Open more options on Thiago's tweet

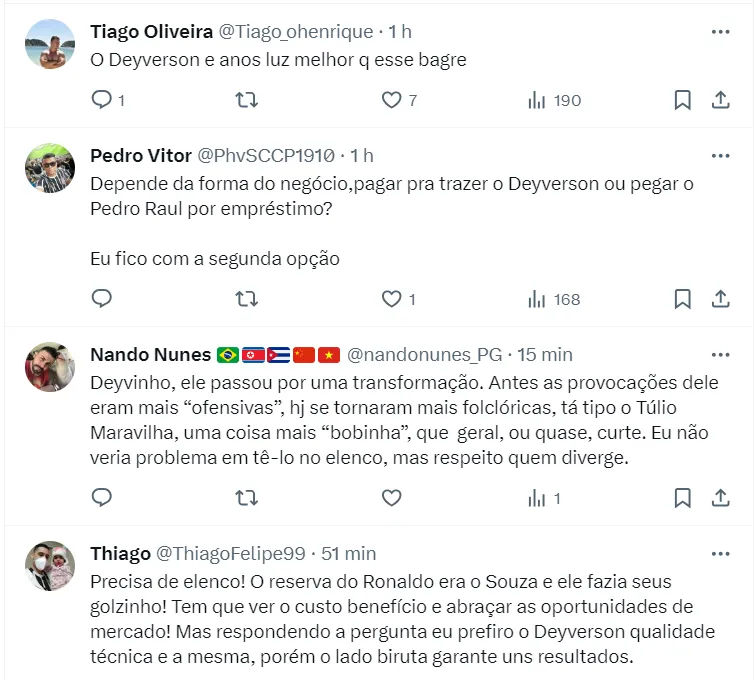720,553
